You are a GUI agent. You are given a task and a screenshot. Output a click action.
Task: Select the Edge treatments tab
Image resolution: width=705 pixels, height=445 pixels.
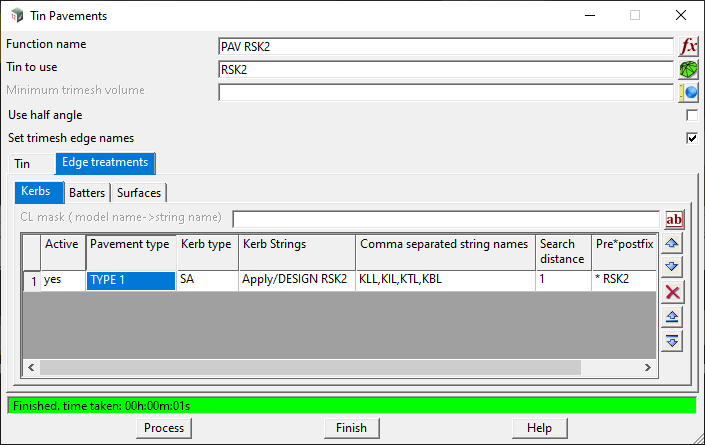105,163
